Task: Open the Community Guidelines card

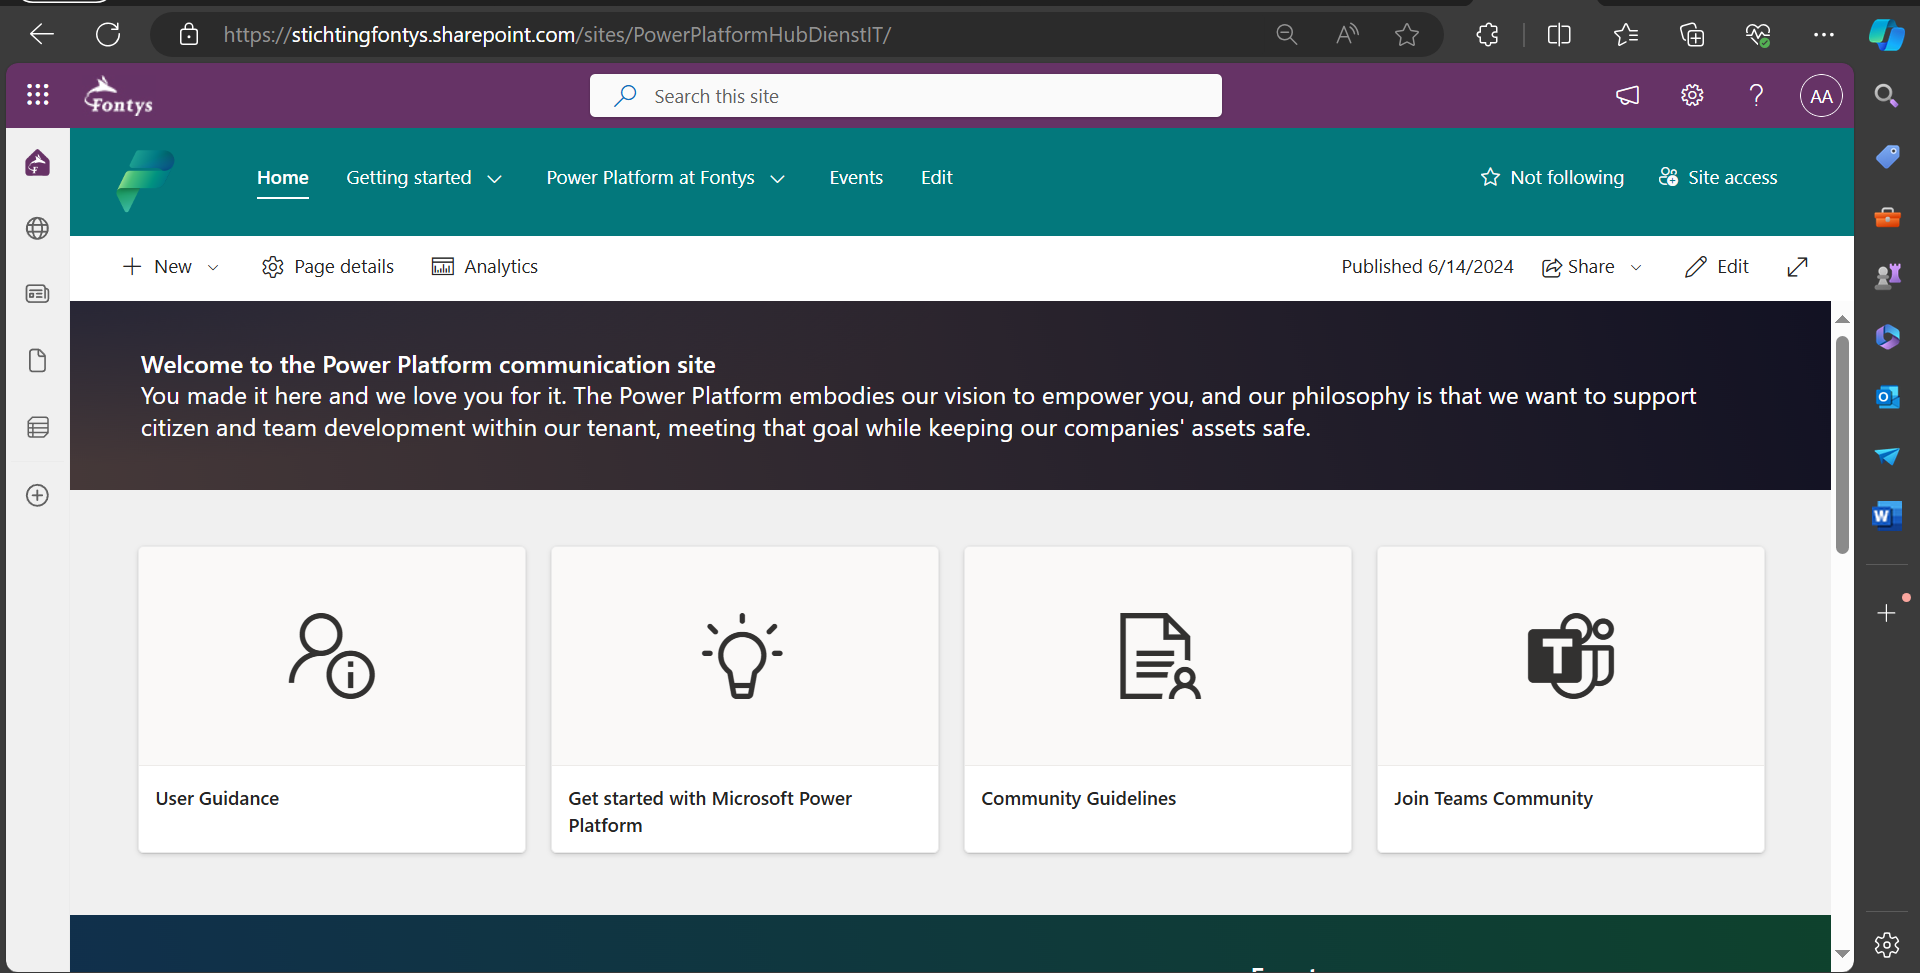Action: [x=1158, y=699]
